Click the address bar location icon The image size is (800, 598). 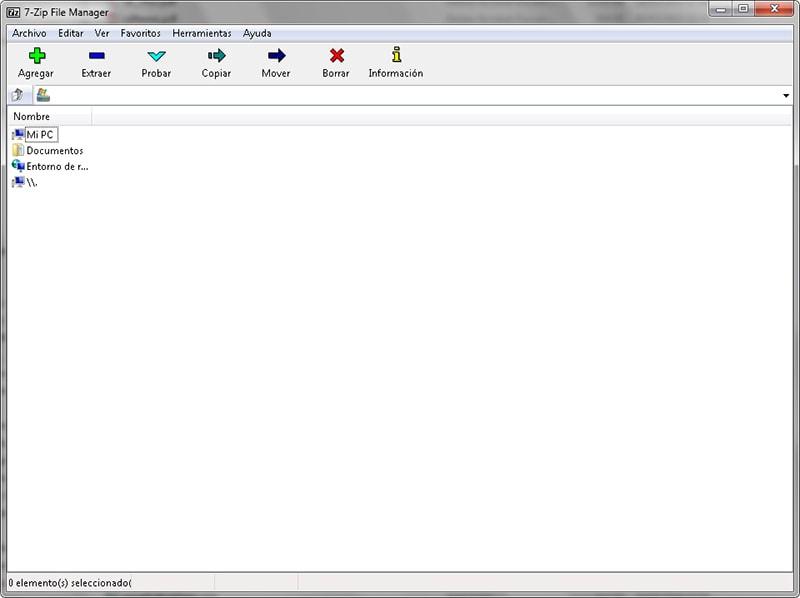pos(43,95)
